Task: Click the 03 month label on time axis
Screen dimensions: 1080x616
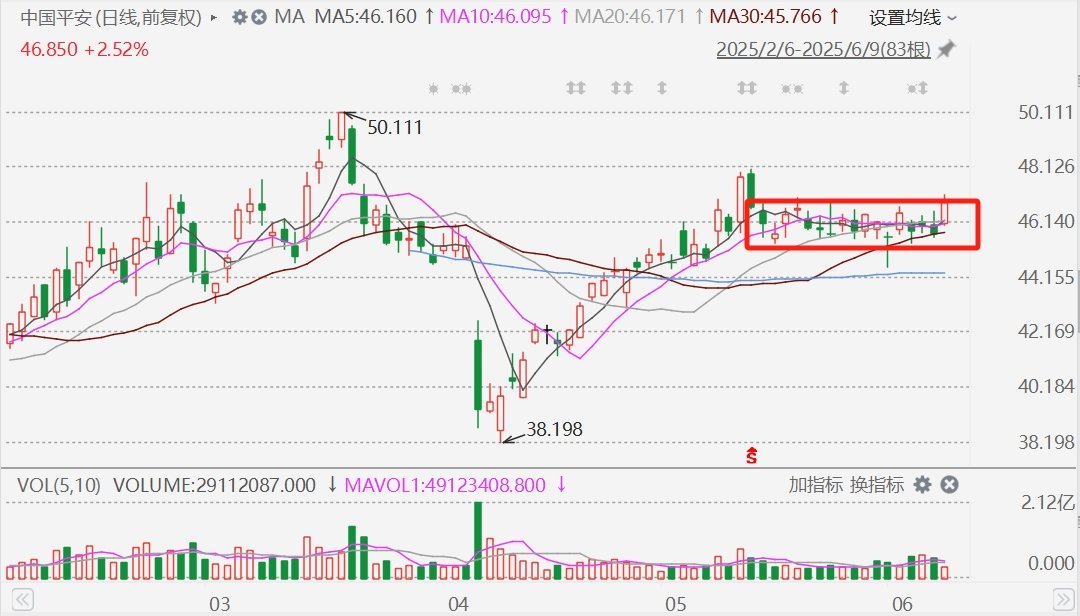Action: click(220, 604)
